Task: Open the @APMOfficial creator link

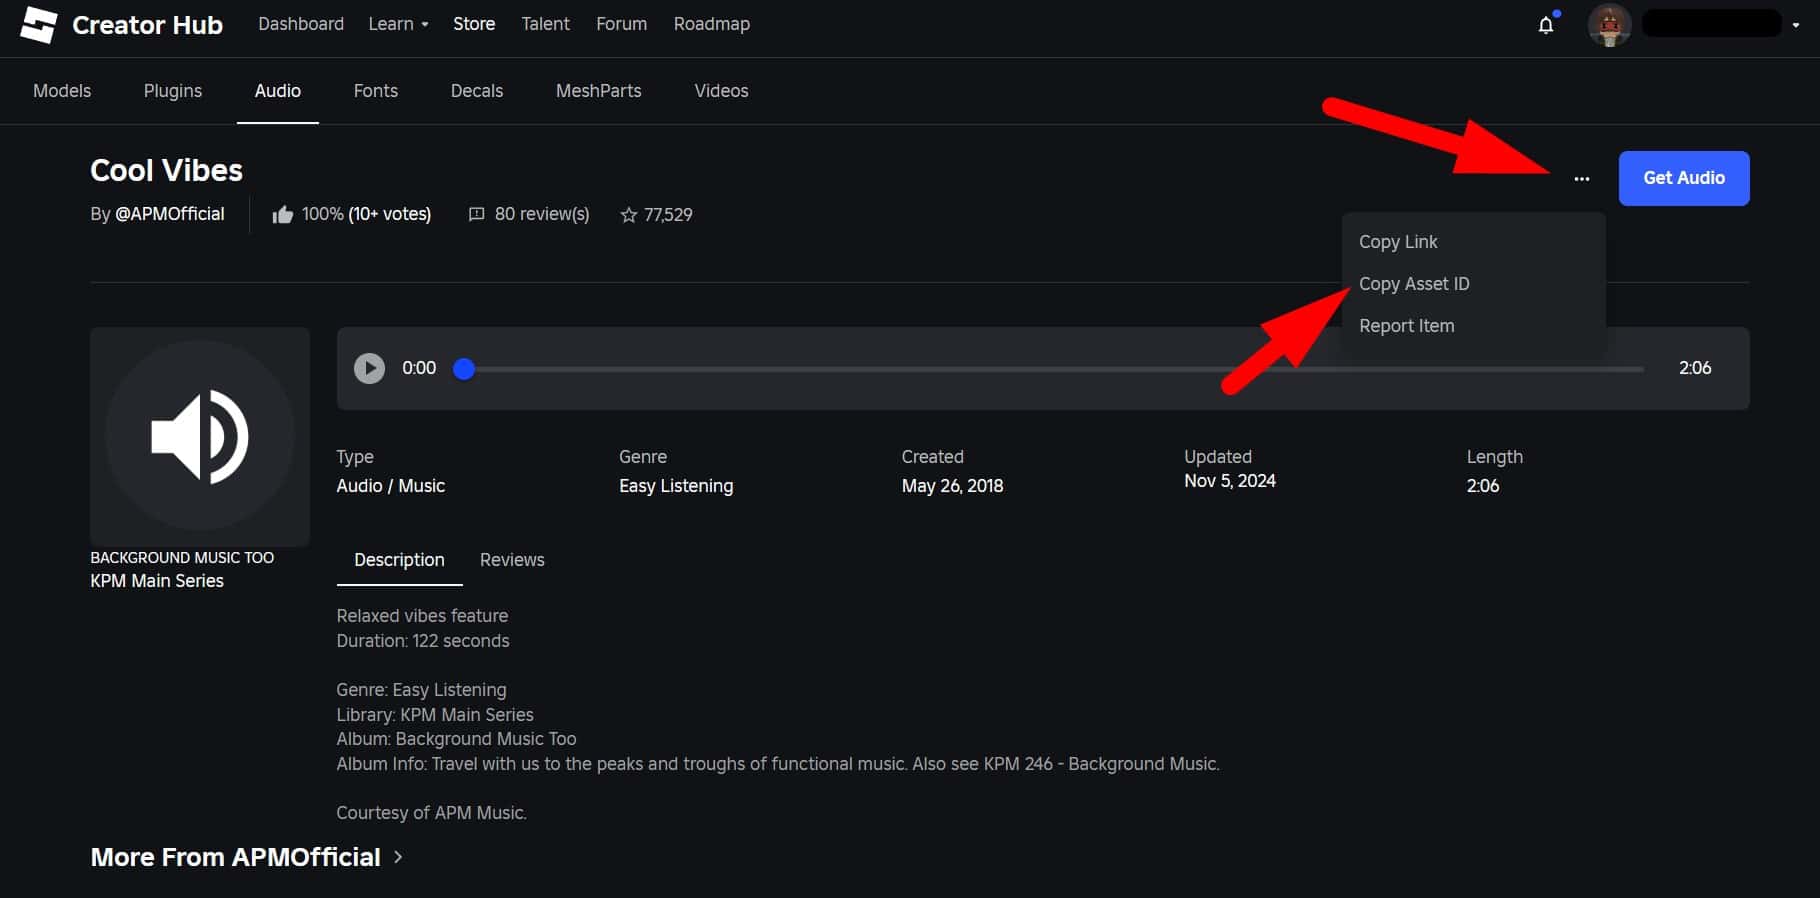Action: click(169, 214)
